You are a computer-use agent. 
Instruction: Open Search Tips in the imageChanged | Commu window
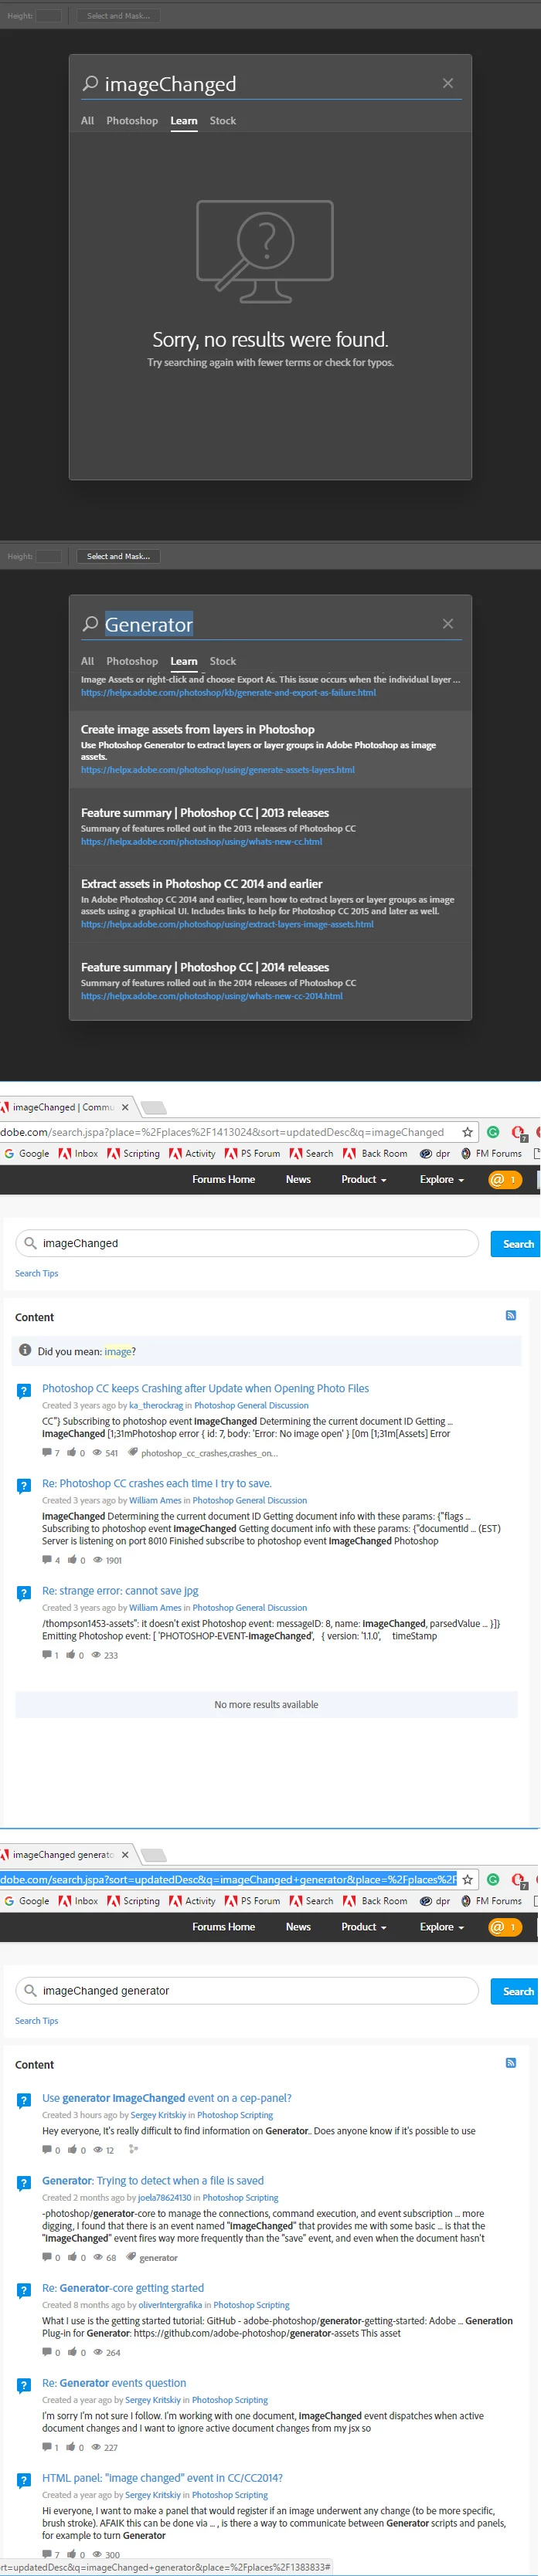coord(37,1274)
